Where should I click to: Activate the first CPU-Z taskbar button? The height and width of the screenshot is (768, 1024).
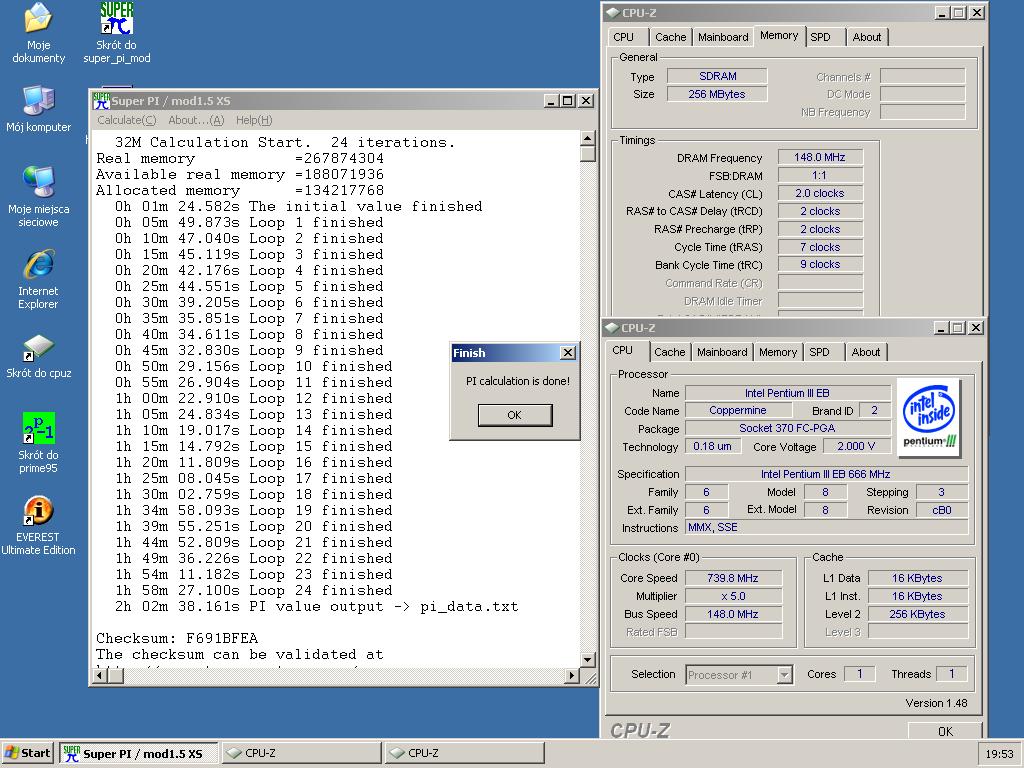[301, 753]
